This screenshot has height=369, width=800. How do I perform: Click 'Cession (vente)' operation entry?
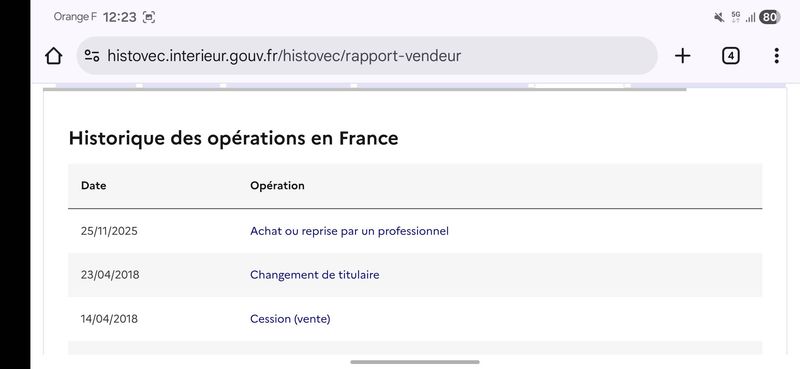pos(290,319)
